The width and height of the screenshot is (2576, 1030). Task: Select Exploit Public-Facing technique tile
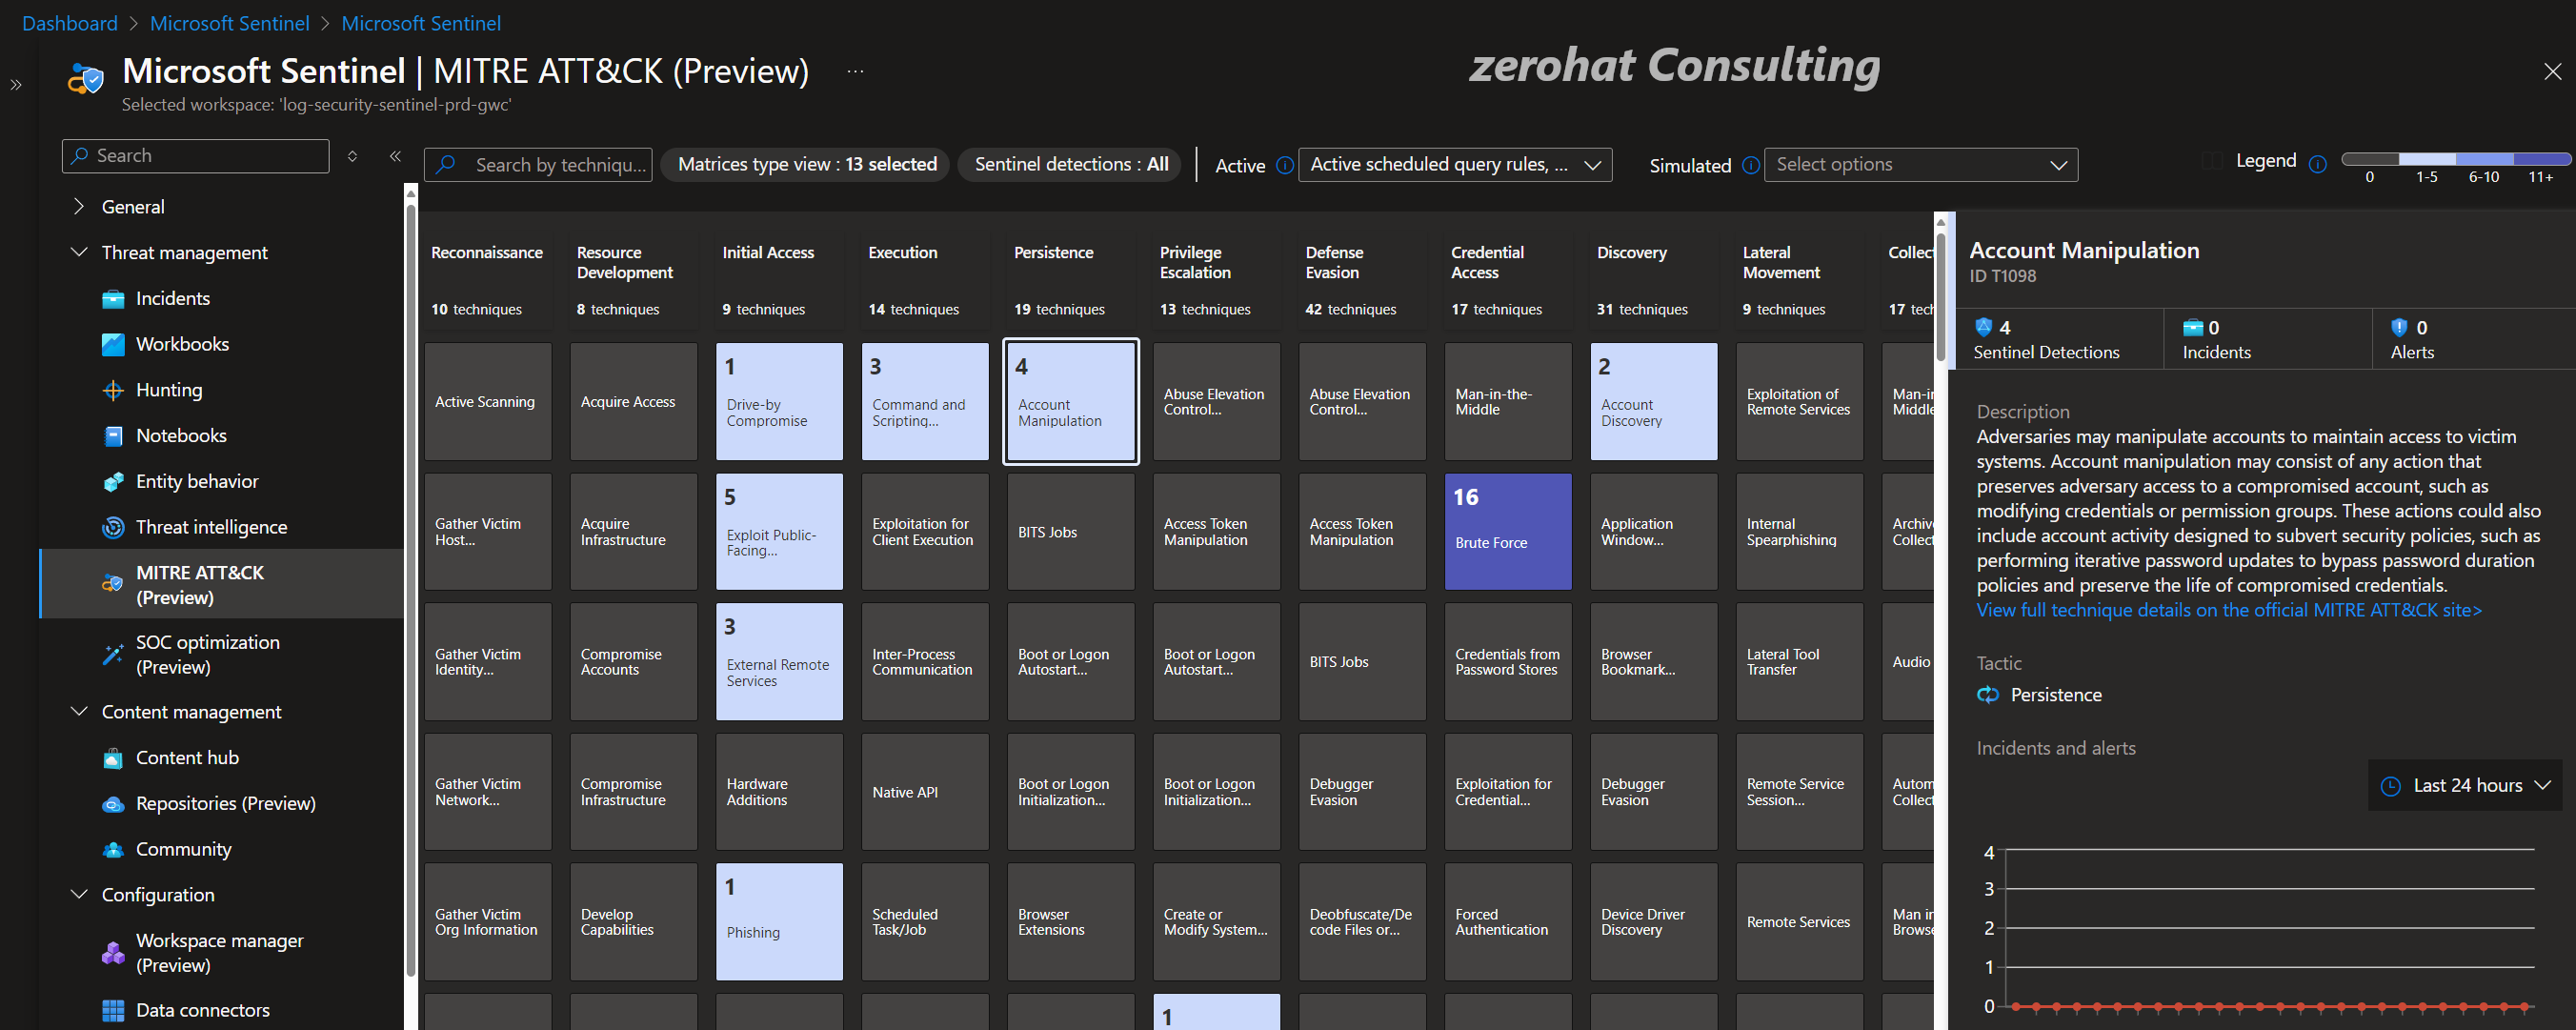tap(779, 532)
